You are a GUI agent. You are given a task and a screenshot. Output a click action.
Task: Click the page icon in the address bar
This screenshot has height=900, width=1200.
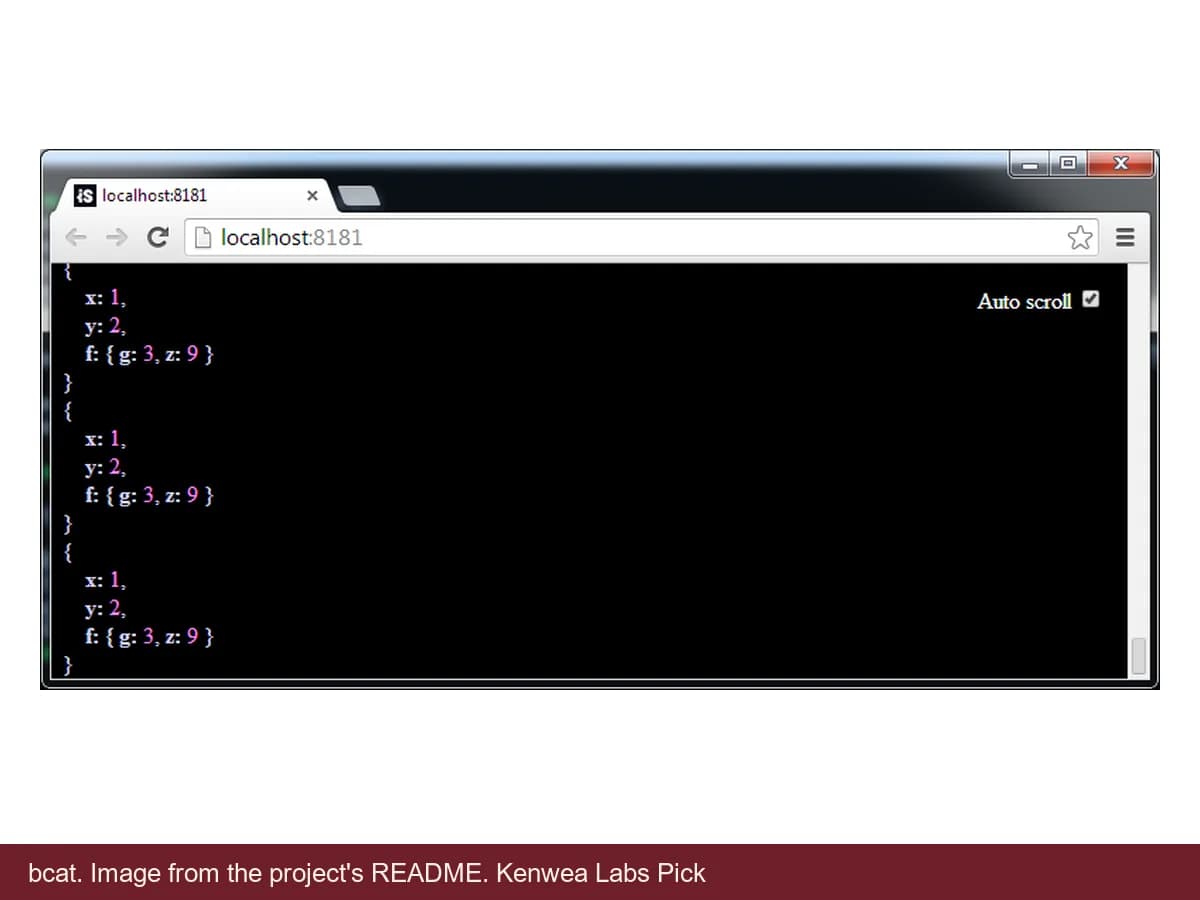pyautogui.click(x=203, y=237)
